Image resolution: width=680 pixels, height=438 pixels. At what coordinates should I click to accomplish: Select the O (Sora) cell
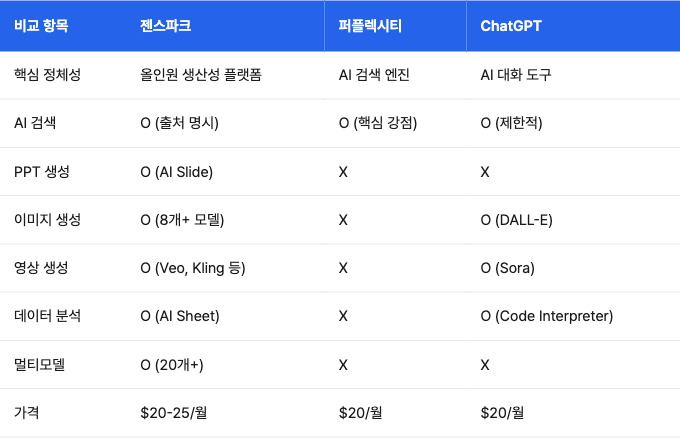click(x=507, y=268)
